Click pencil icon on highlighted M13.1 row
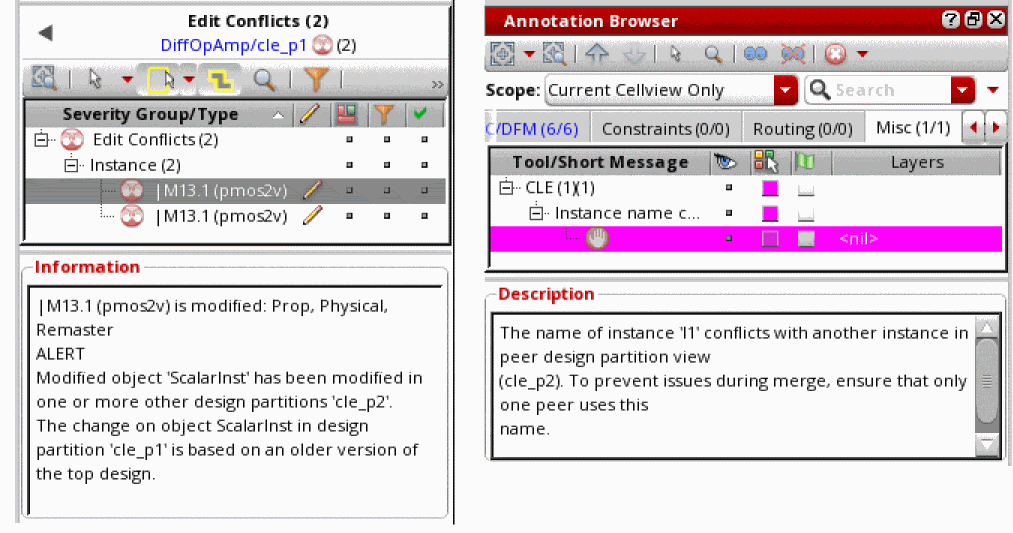 312,190
